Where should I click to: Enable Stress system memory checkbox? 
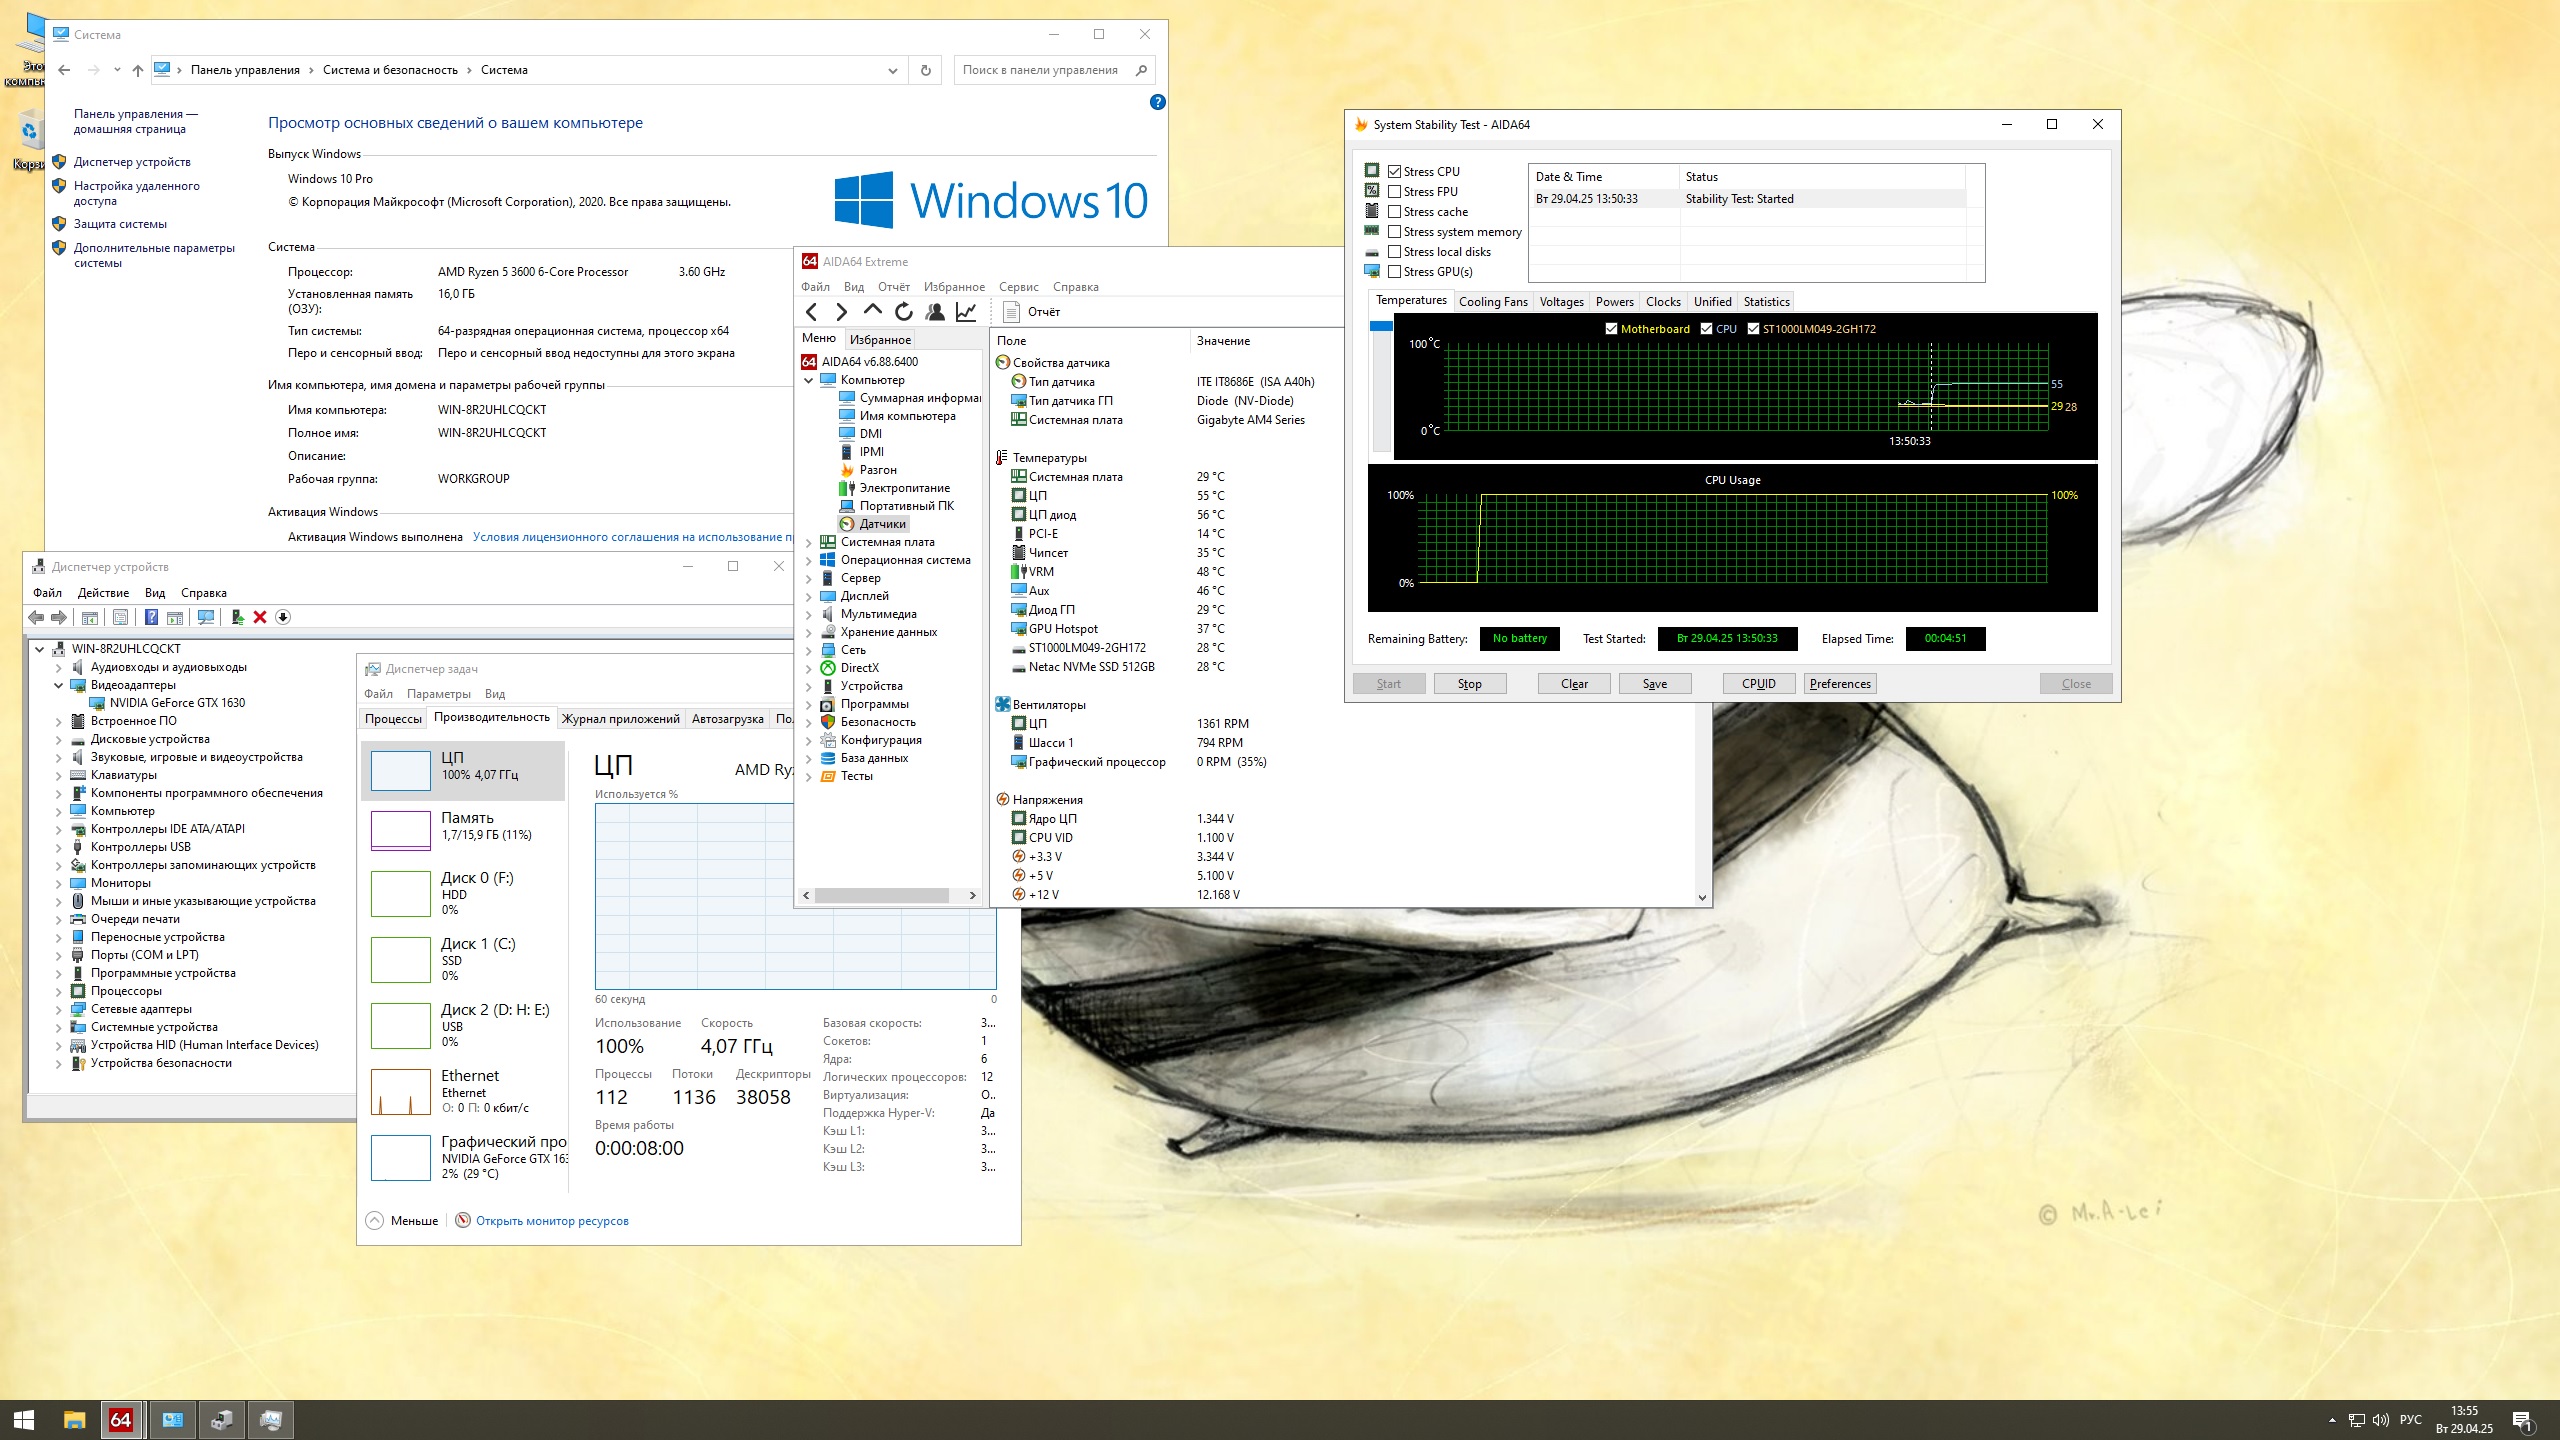(1394, 232)
